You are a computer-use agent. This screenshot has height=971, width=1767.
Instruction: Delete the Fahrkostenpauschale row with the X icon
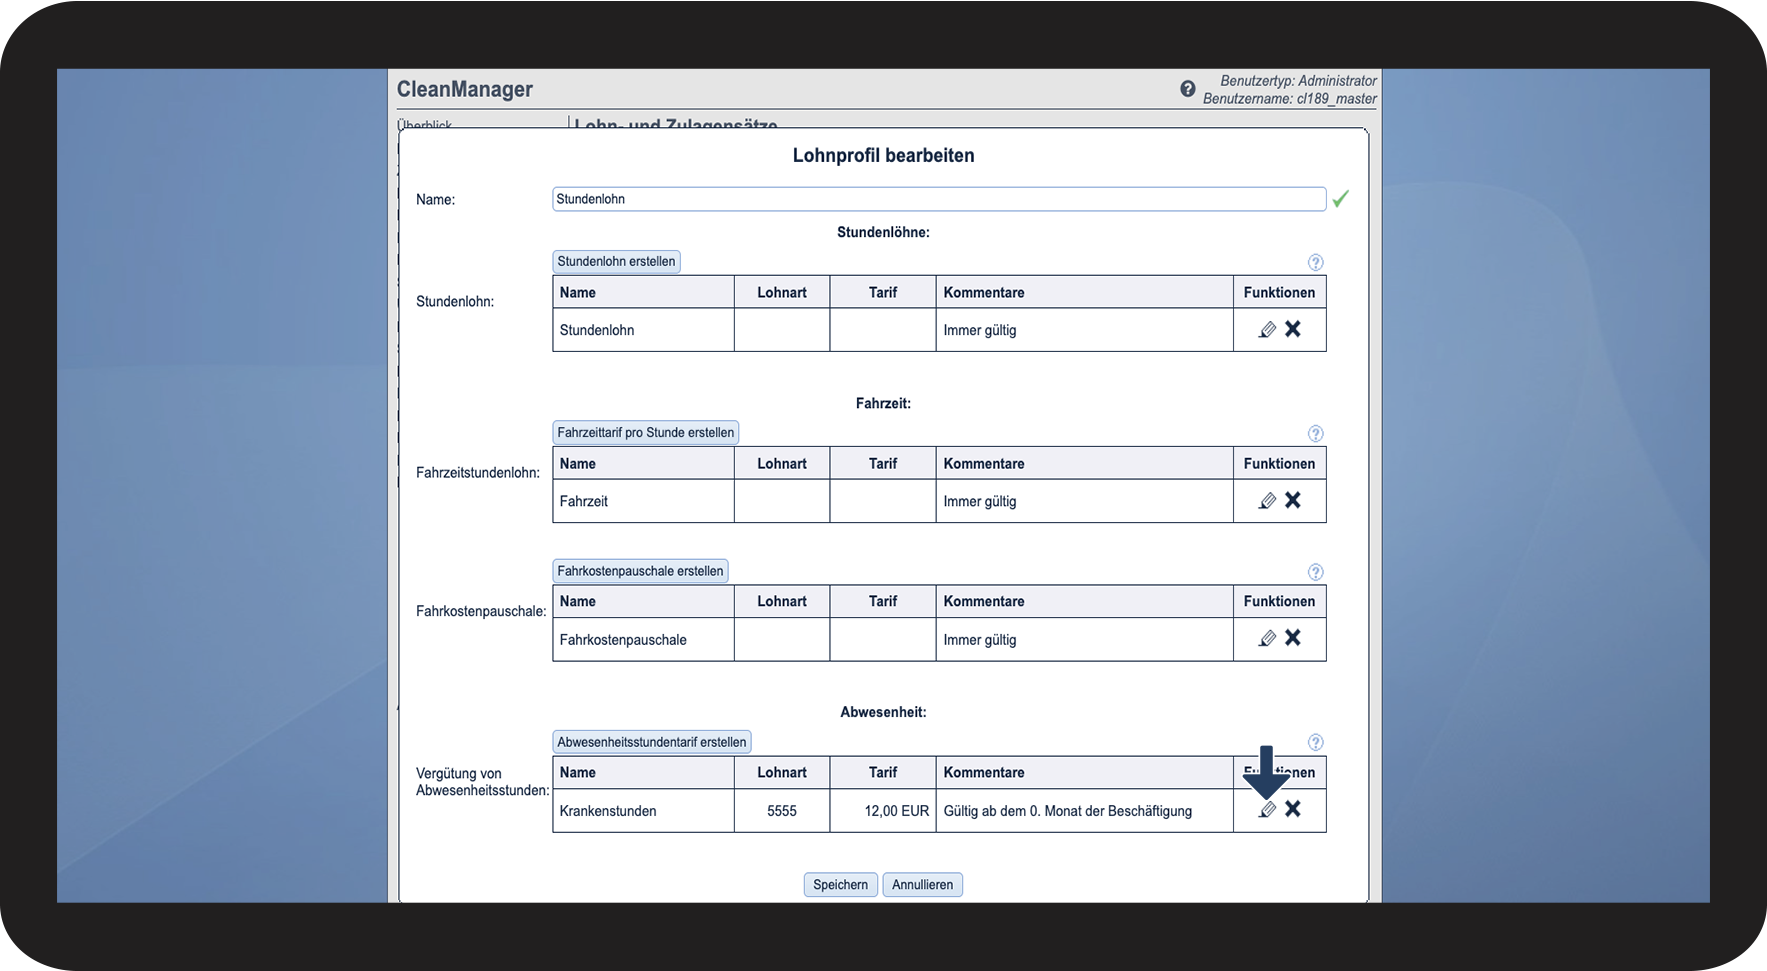(x=1293, y=638)
